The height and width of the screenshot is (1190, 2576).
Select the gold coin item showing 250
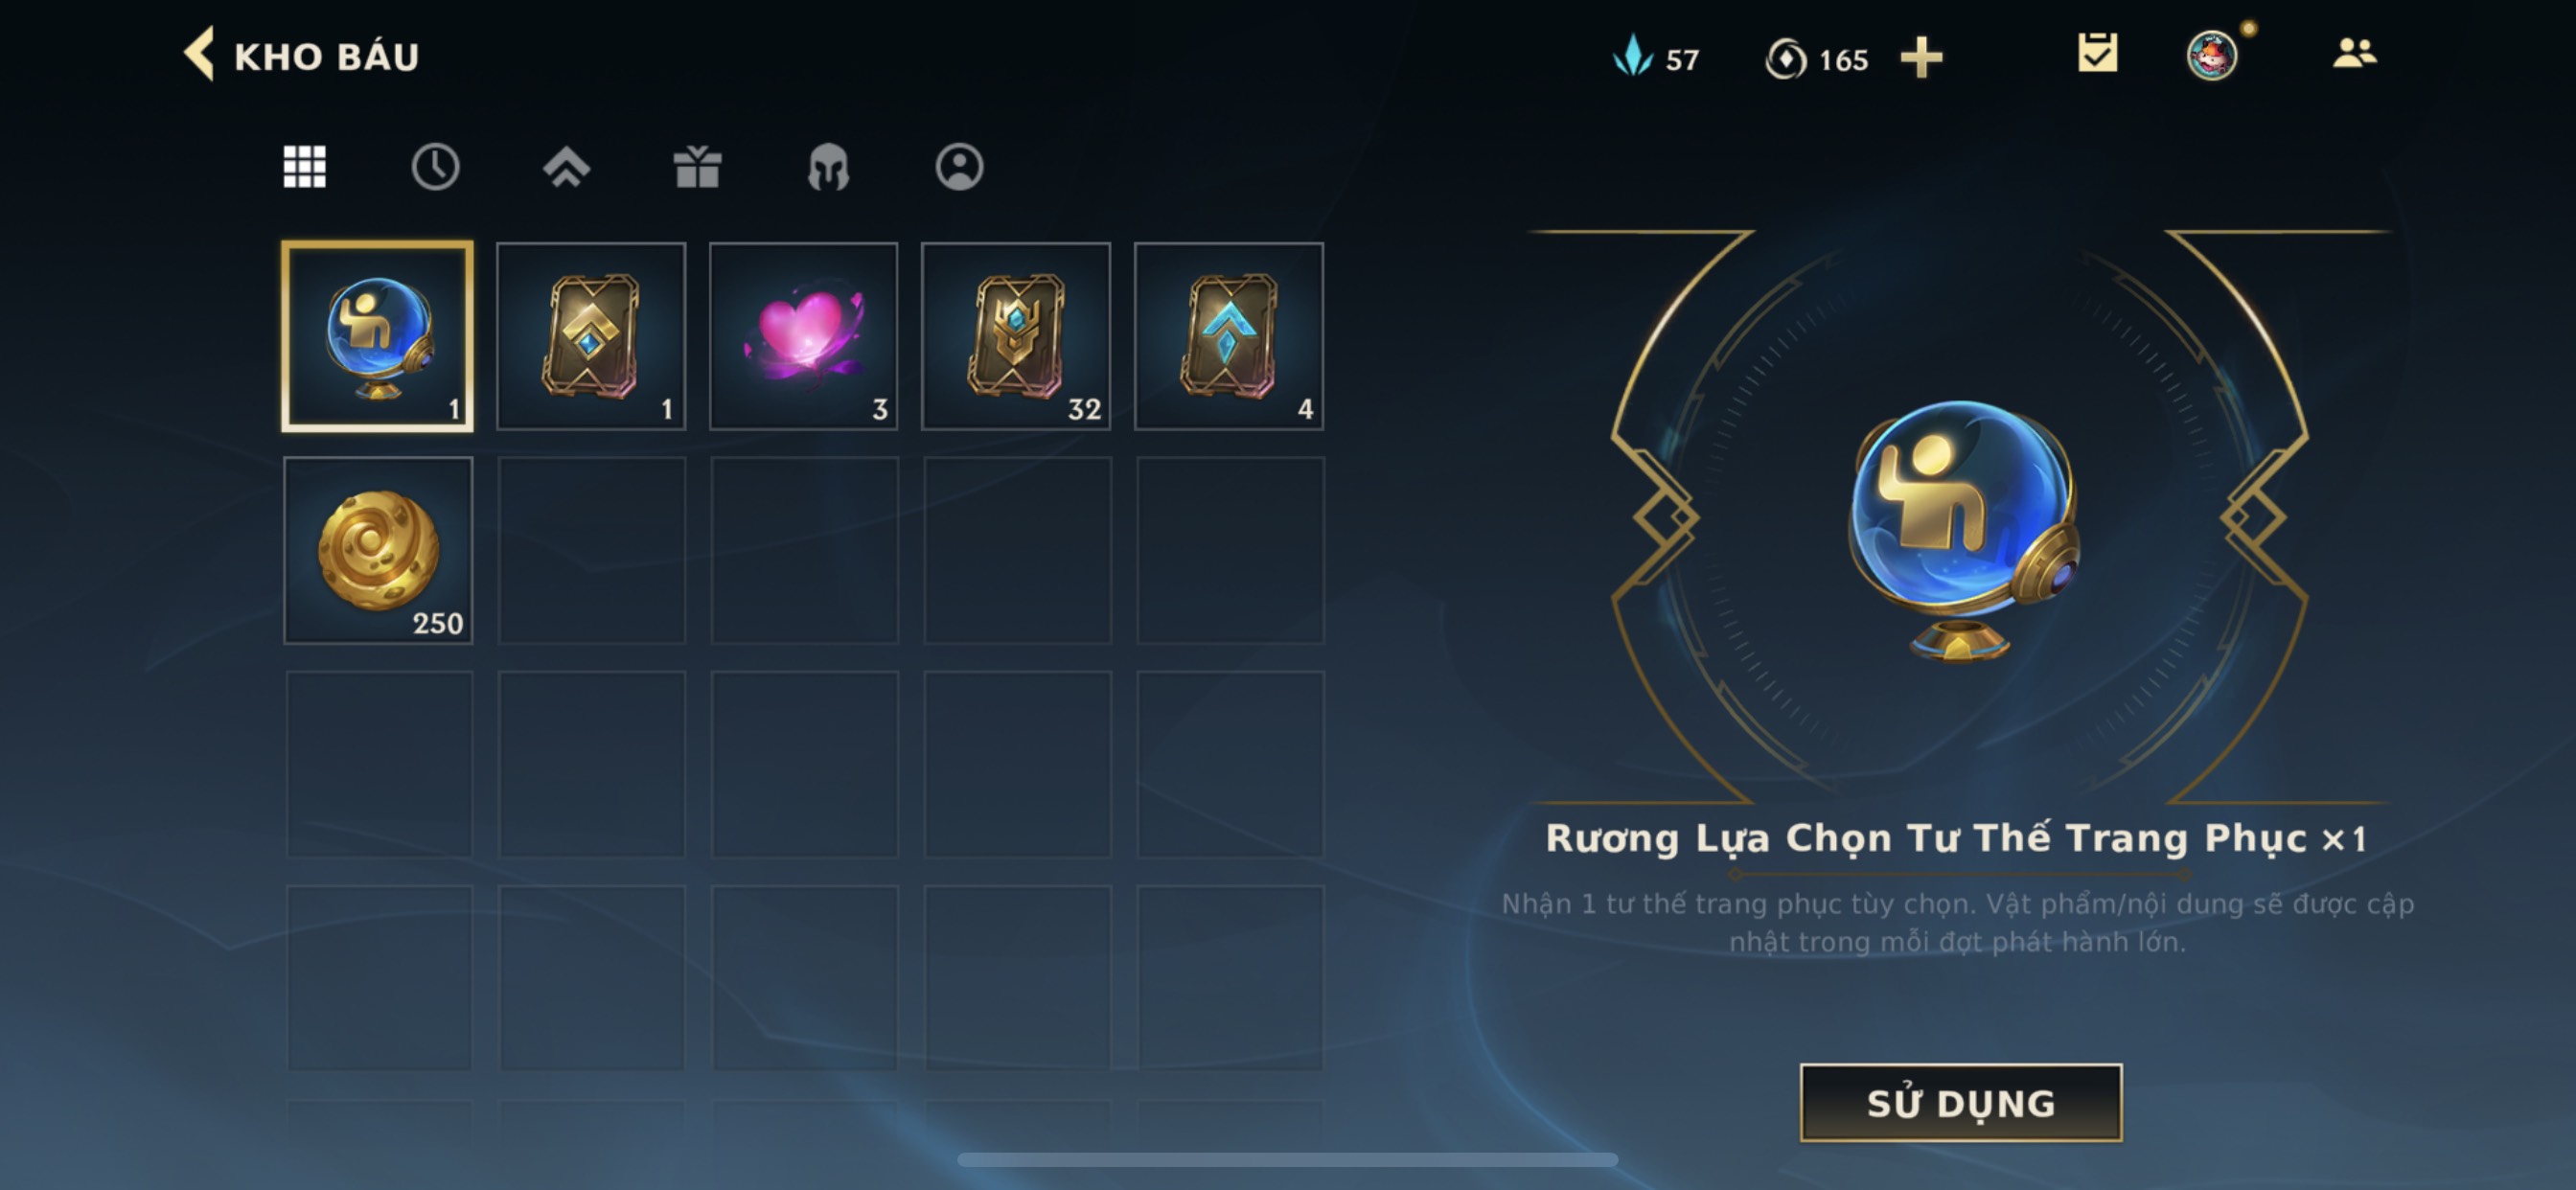click(378, 550)
